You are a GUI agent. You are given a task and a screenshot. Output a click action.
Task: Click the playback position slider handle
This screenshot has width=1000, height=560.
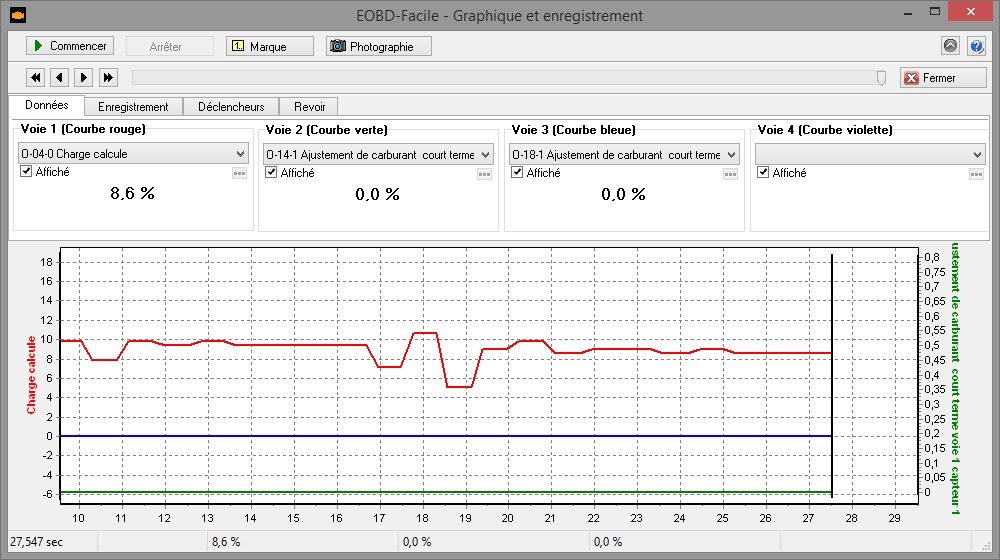point(881,77)
